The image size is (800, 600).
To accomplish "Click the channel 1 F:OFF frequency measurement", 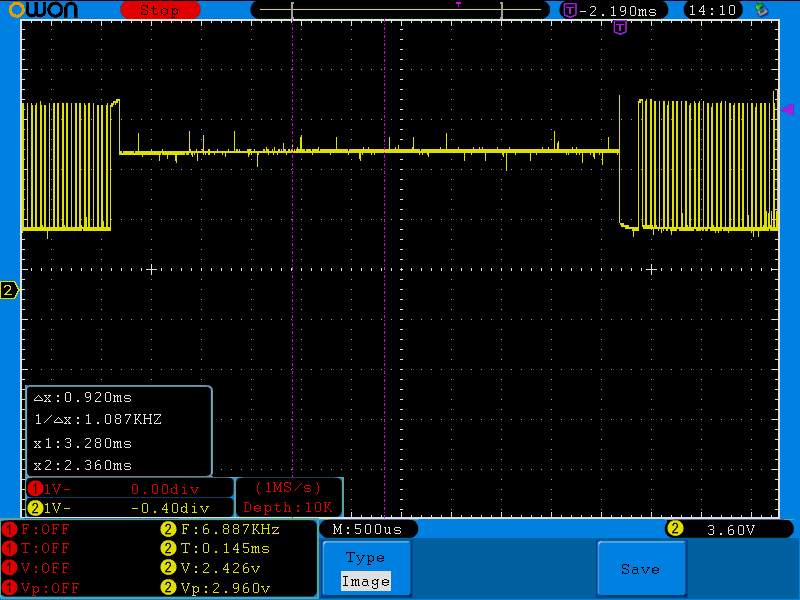I will pos(45,530).
